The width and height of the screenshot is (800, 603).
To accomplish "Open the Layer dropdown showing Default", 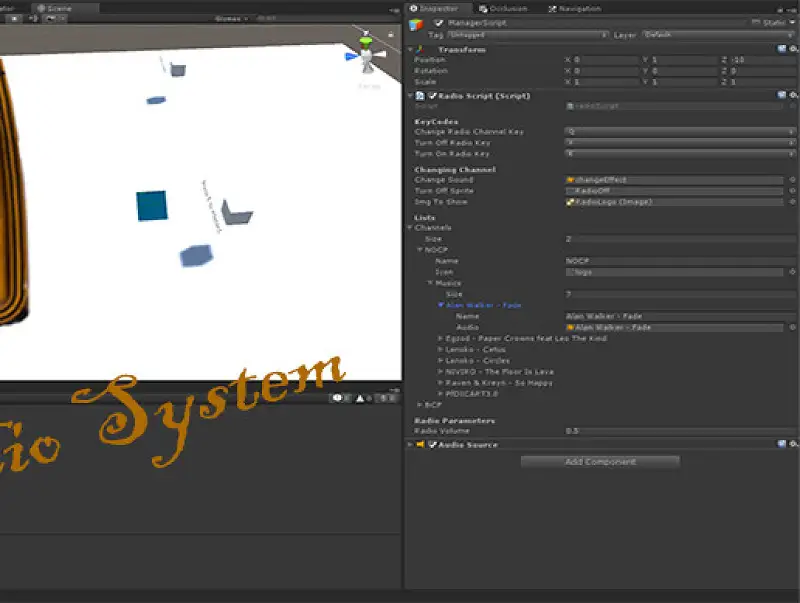I will (718, 35).
